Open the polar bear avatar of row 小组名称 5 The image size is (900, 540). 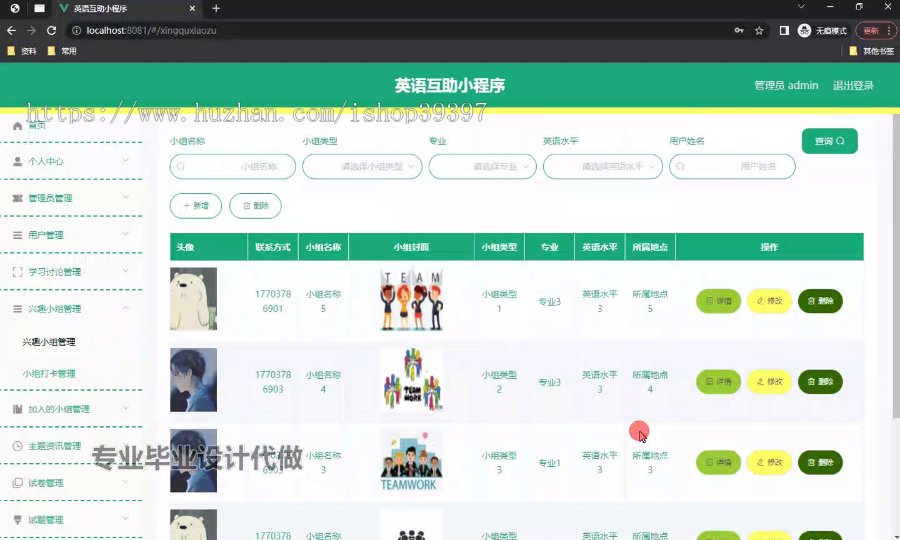pos(193,299)
